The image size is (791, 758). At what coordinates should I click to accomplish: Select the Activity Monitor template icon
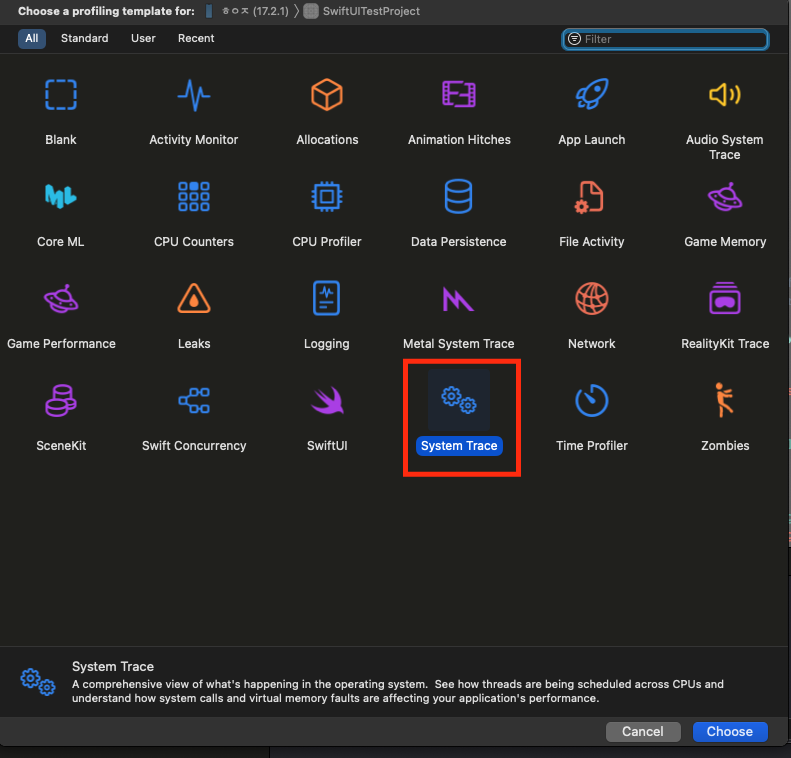point(194,94)
